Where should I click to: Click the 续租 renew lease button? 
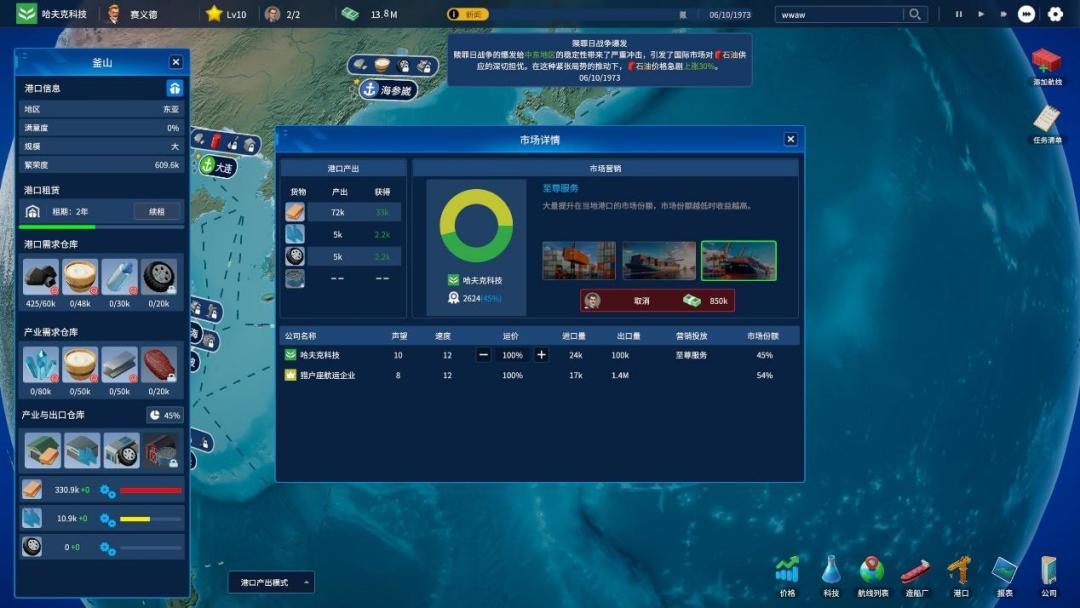[157, 211]
